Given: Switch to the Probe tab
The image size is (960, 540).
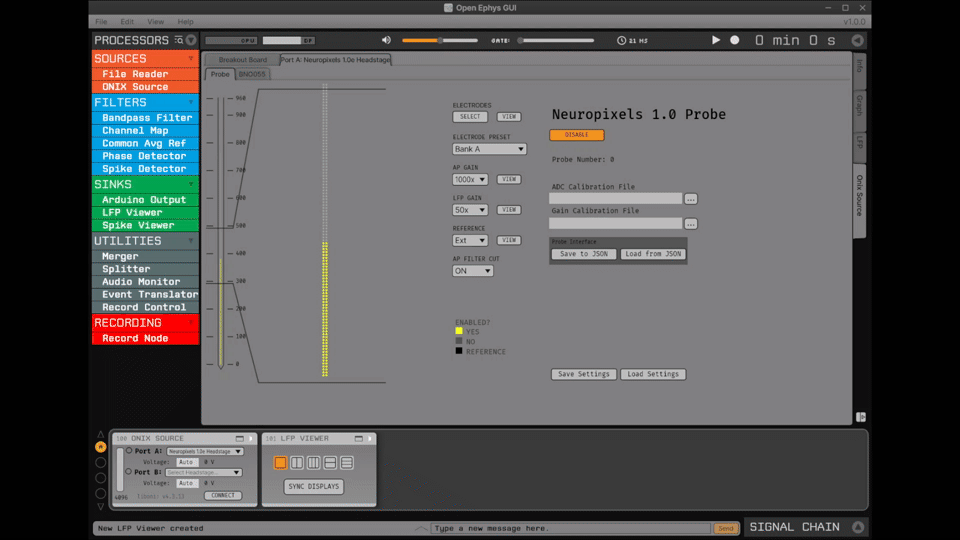Looking at the screenshot, I should pyautogui.click(x=220, y=74).
